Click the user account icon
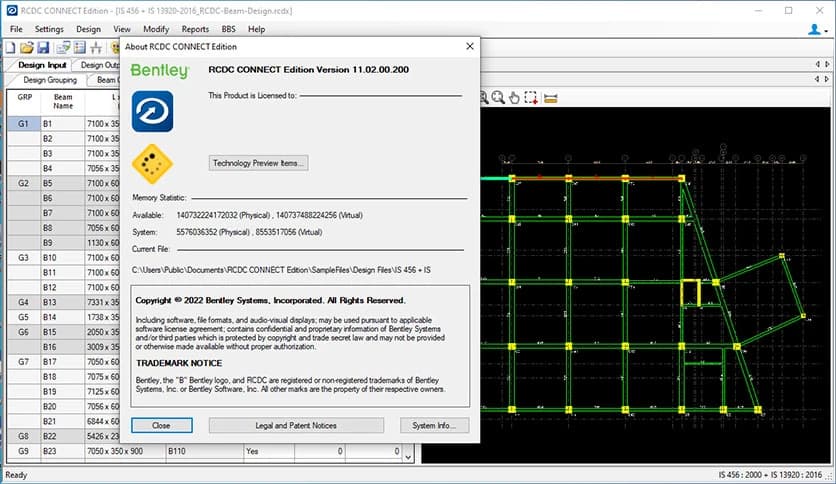Screen dimensions: 836x484 pos(813,29)
